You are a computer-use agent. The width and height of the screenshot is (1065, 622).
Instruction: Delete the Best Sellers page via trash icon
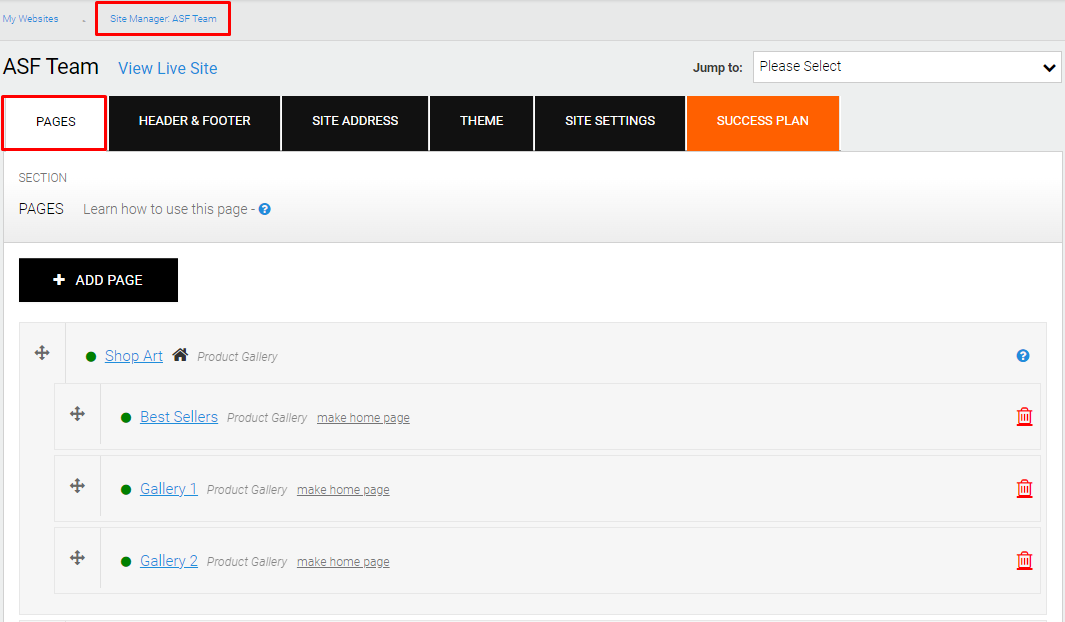tap(1024, 416)
